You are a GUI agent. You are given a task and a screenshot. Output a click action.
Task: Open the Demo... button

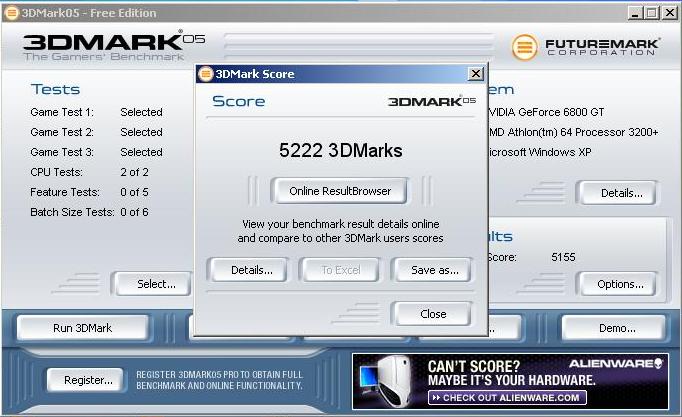click(x=614, y=328)
